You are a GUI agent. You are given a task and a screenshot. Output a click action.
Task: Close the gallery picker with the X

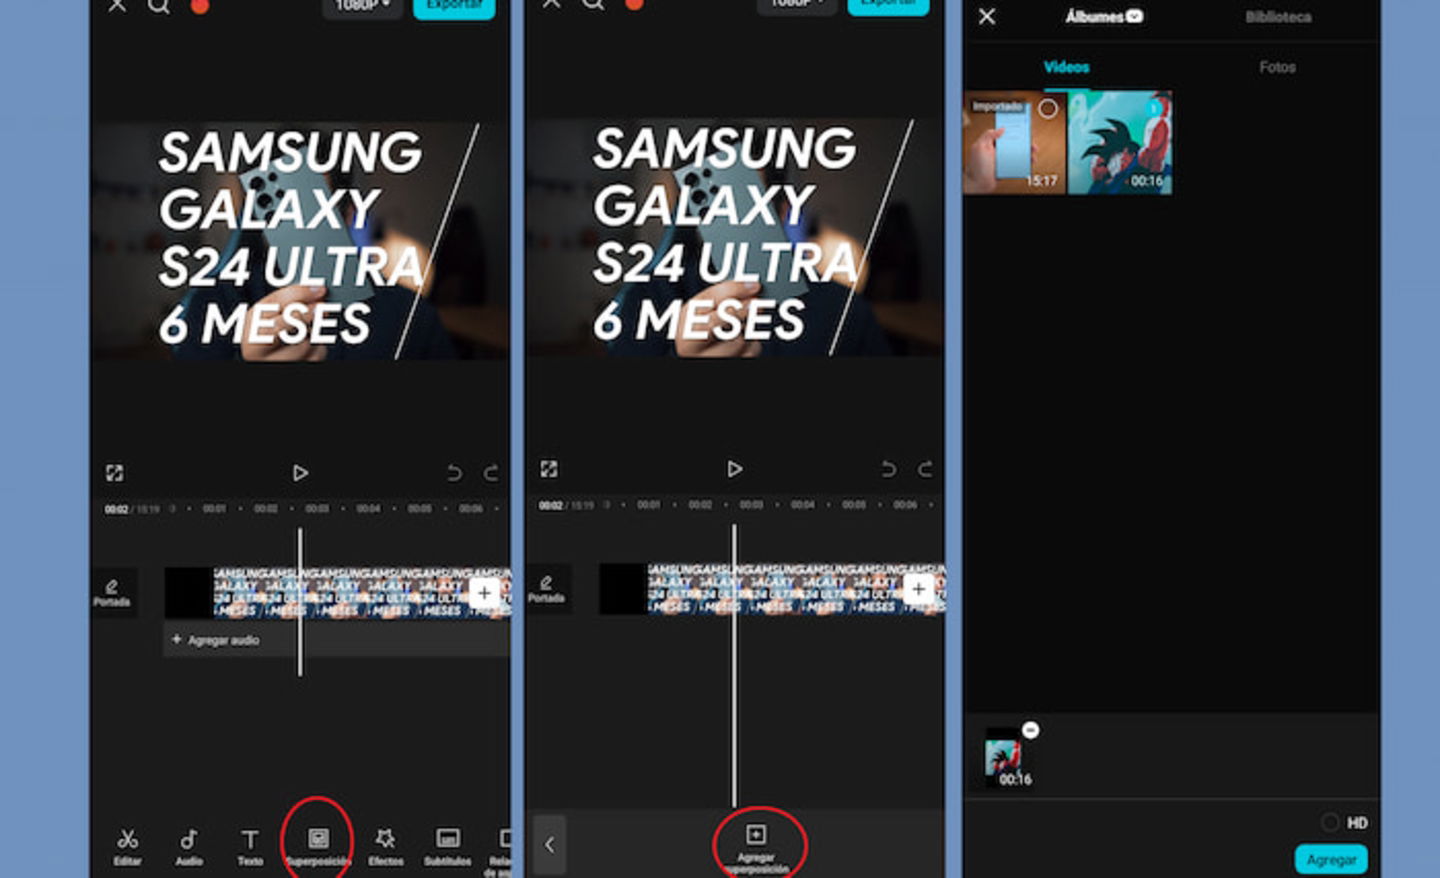click(987, 17)
